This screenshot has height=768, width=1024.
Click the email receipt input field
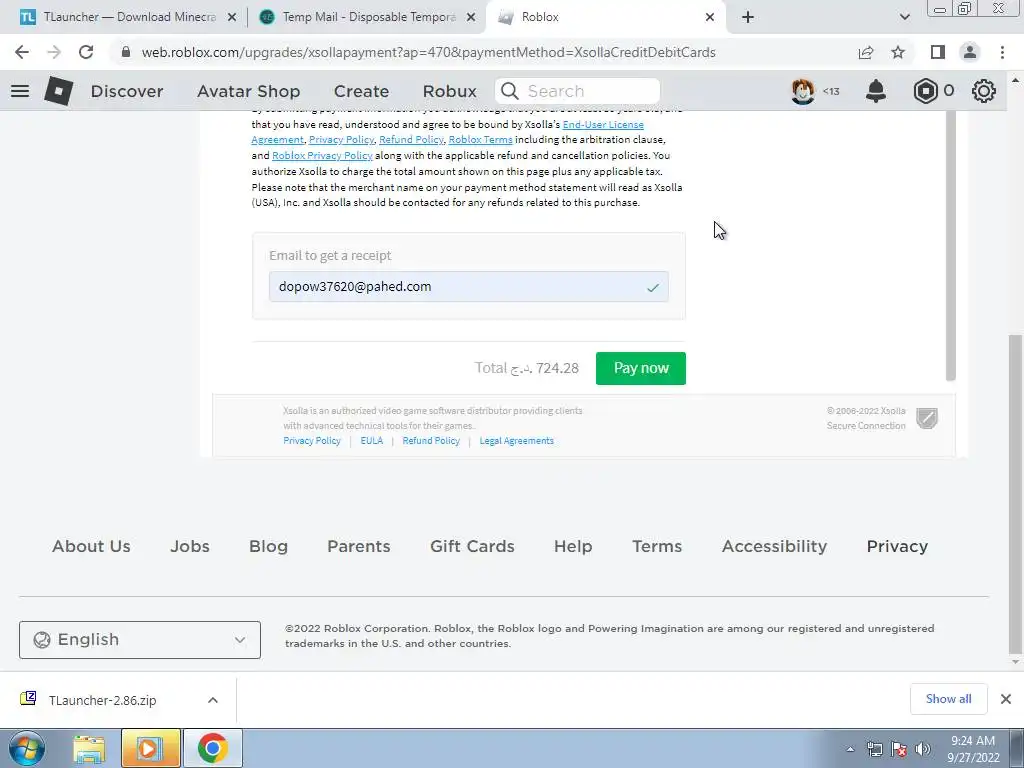click(468, 287)
